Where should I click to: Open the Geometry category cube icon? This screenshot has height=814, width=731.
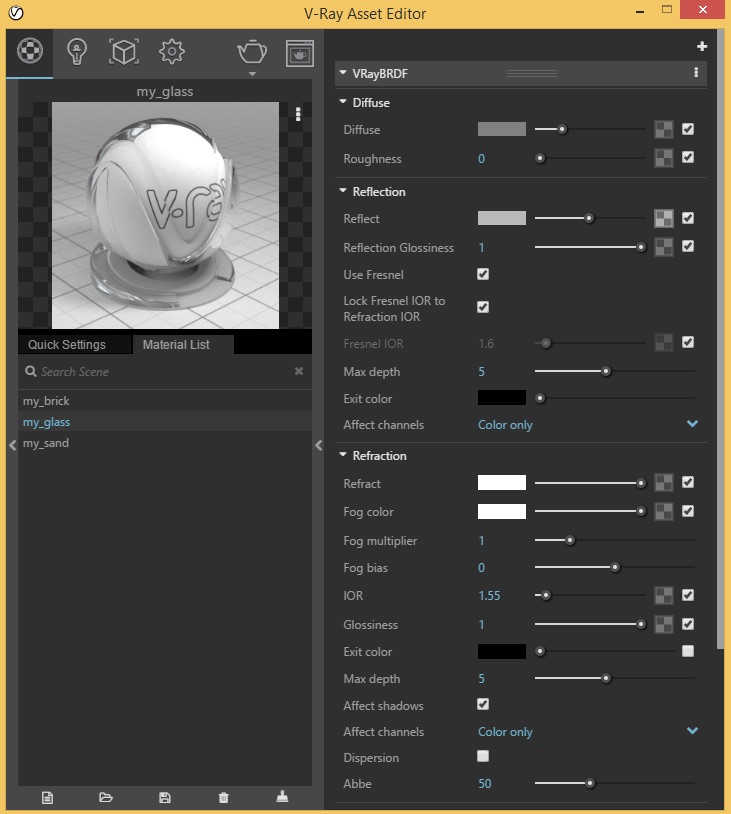click(x=124, y=51)
